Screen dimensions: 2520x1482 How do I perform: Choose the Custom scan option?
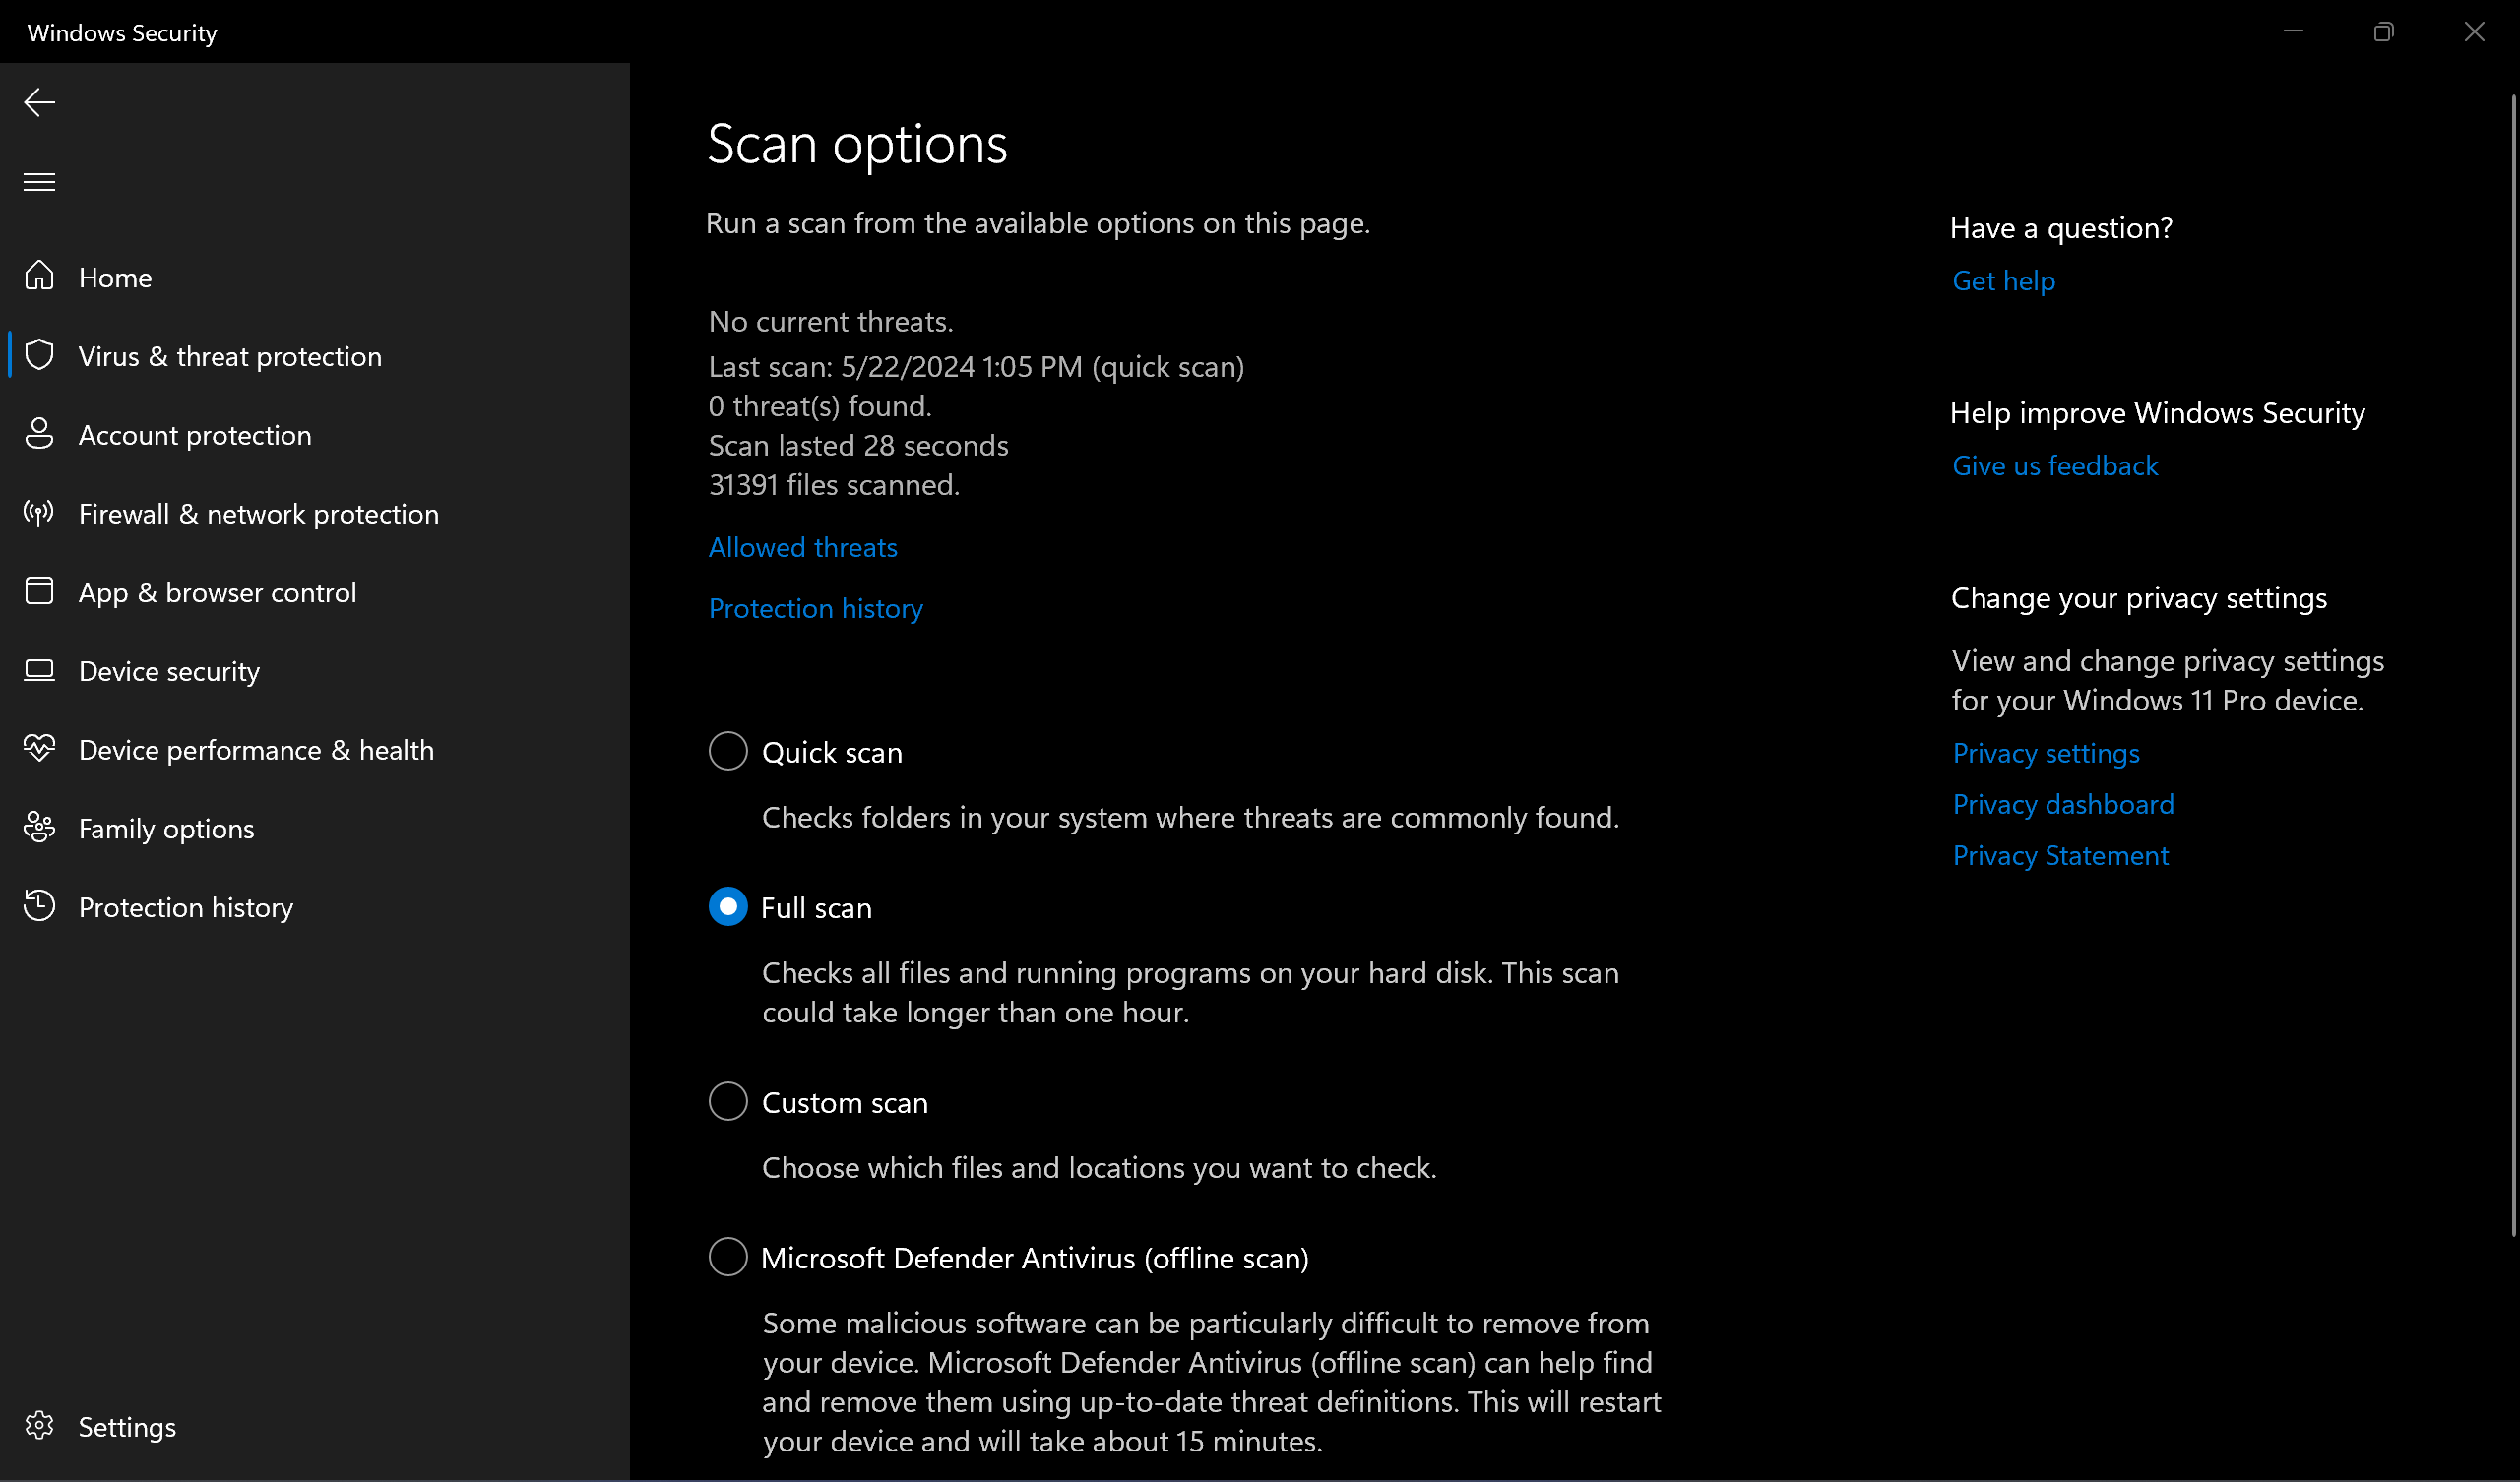(x=727, y=1101)
